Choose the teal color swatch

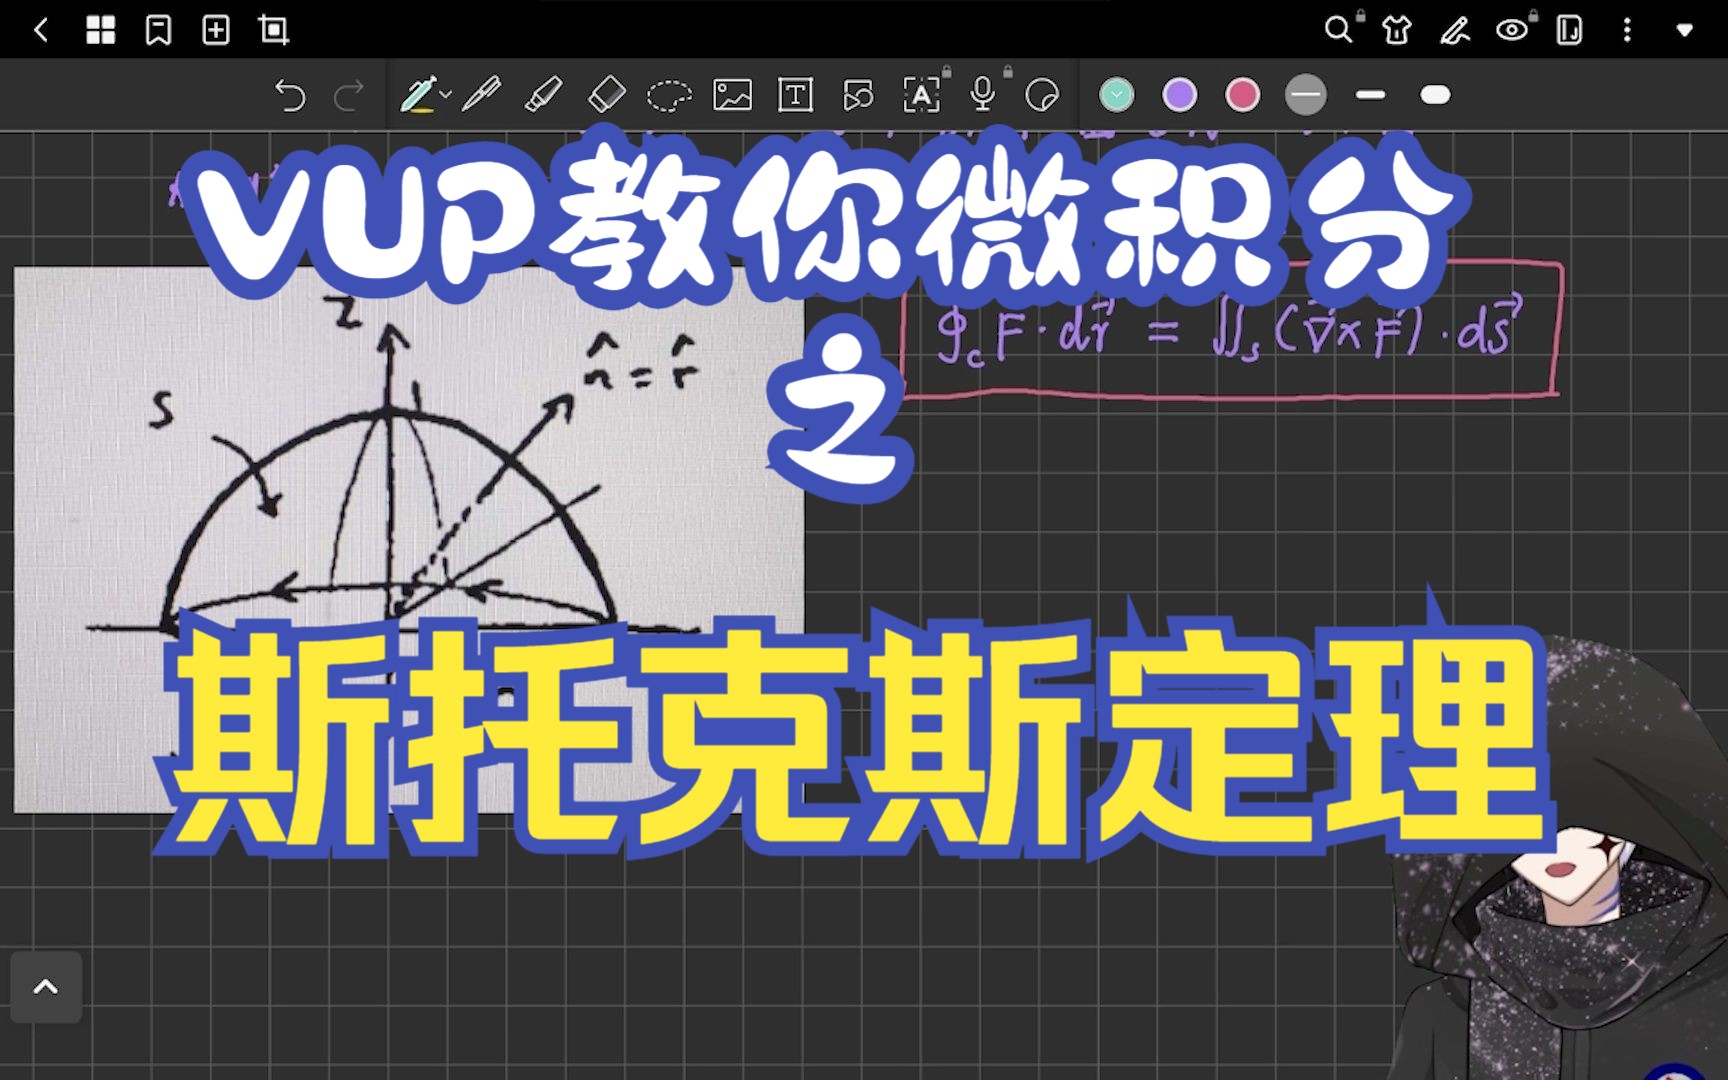pyautogui.click(x=1117, y=95)
